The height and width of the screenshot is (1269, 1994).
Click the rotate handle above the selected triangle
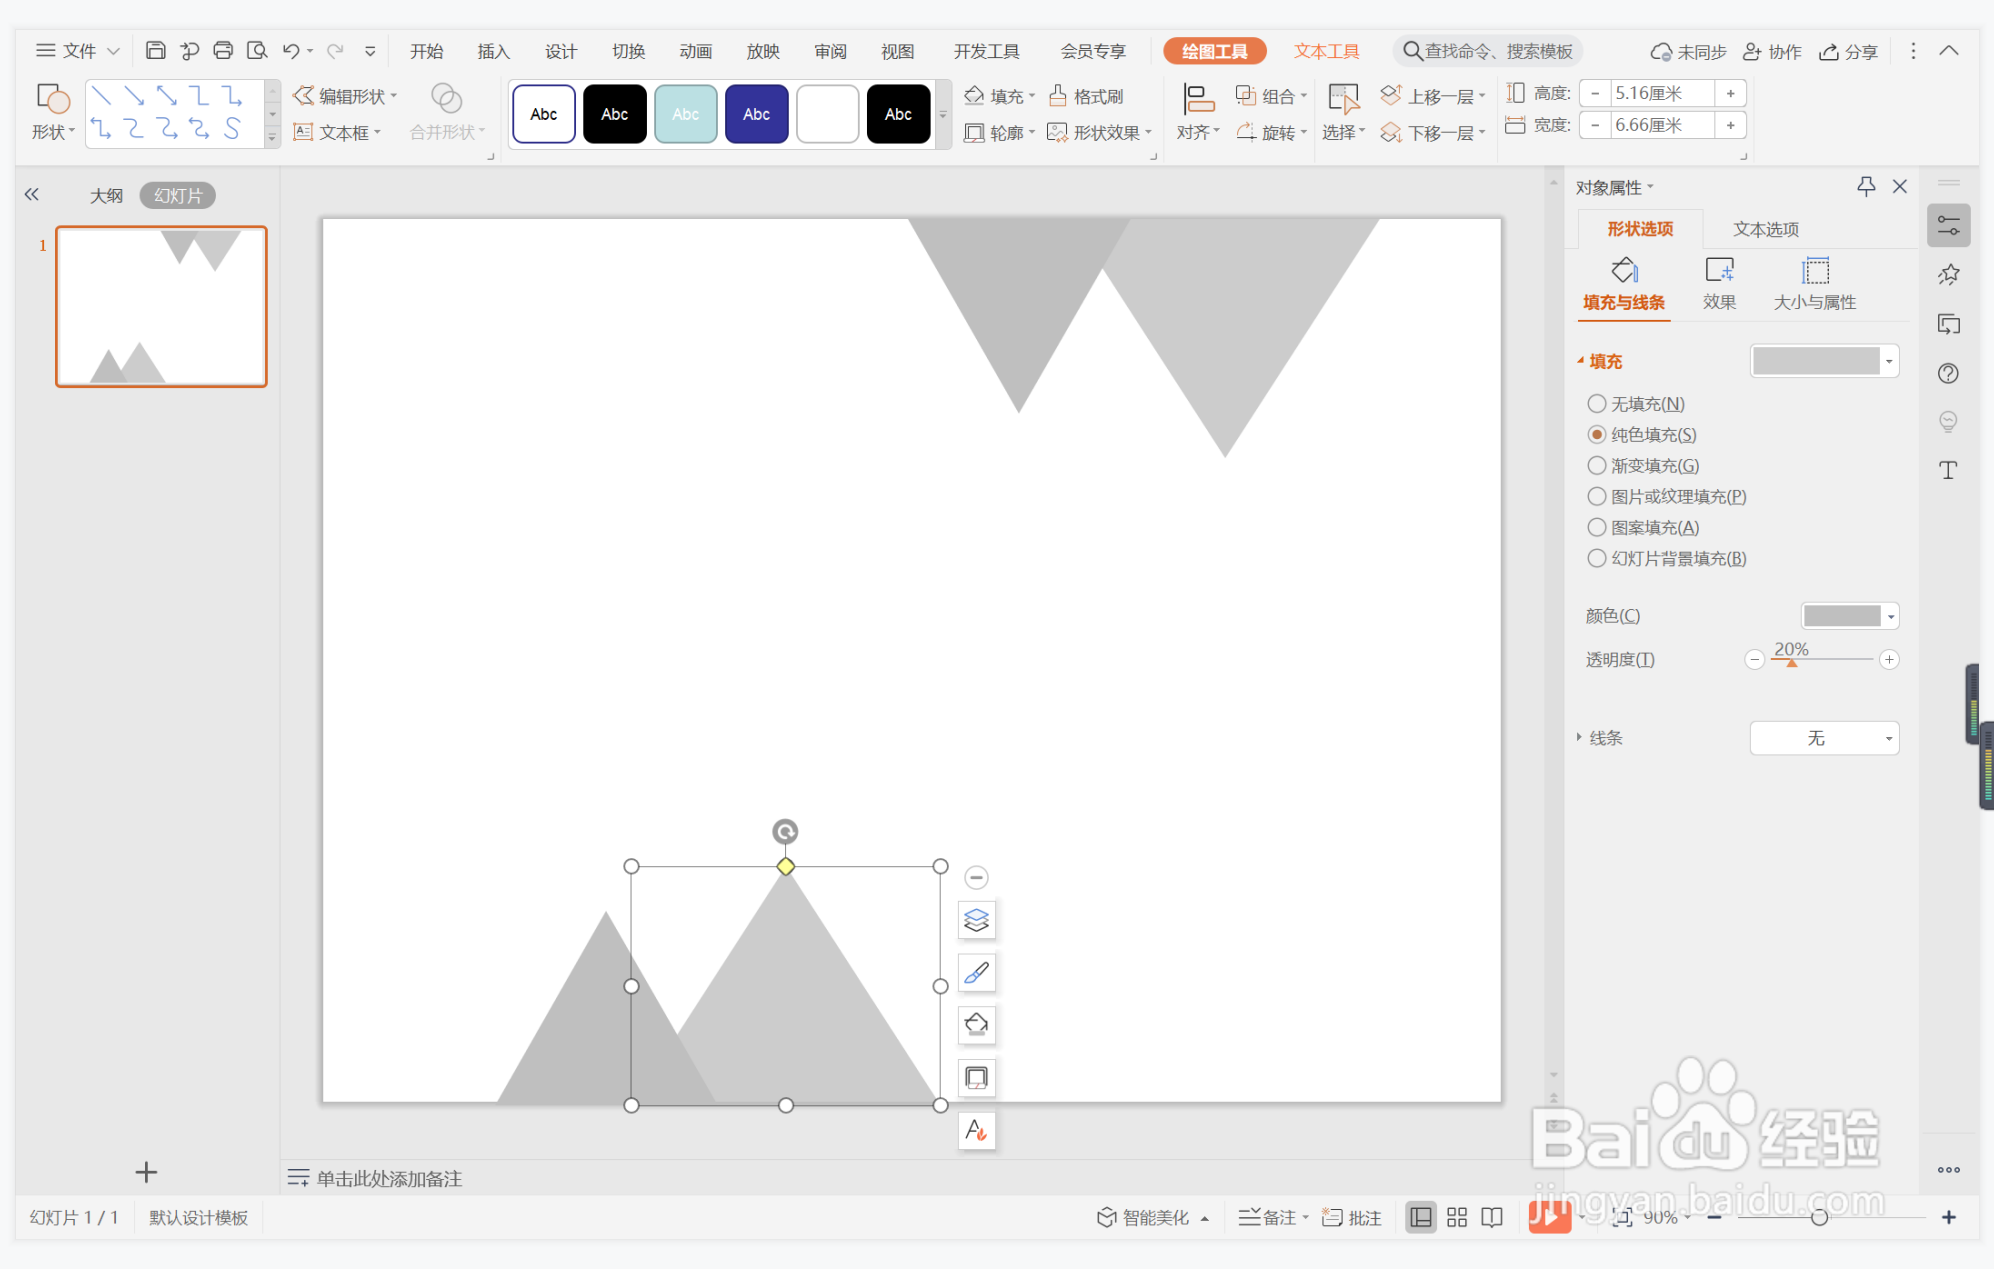pos(785,831)
